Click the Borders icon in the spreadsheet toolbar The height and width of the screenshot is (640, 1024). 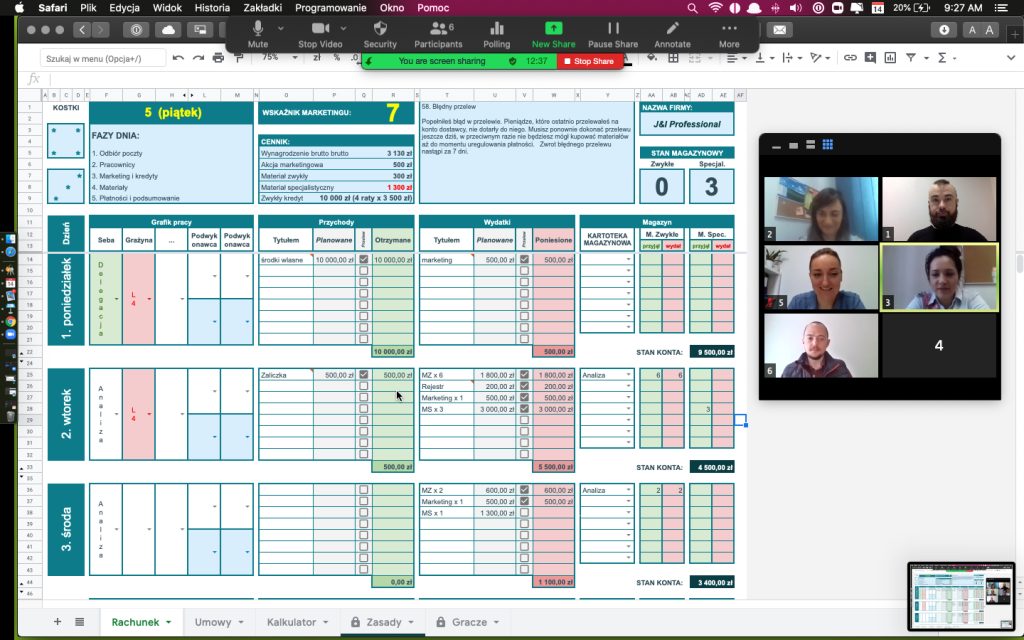[x=672, y=58]
